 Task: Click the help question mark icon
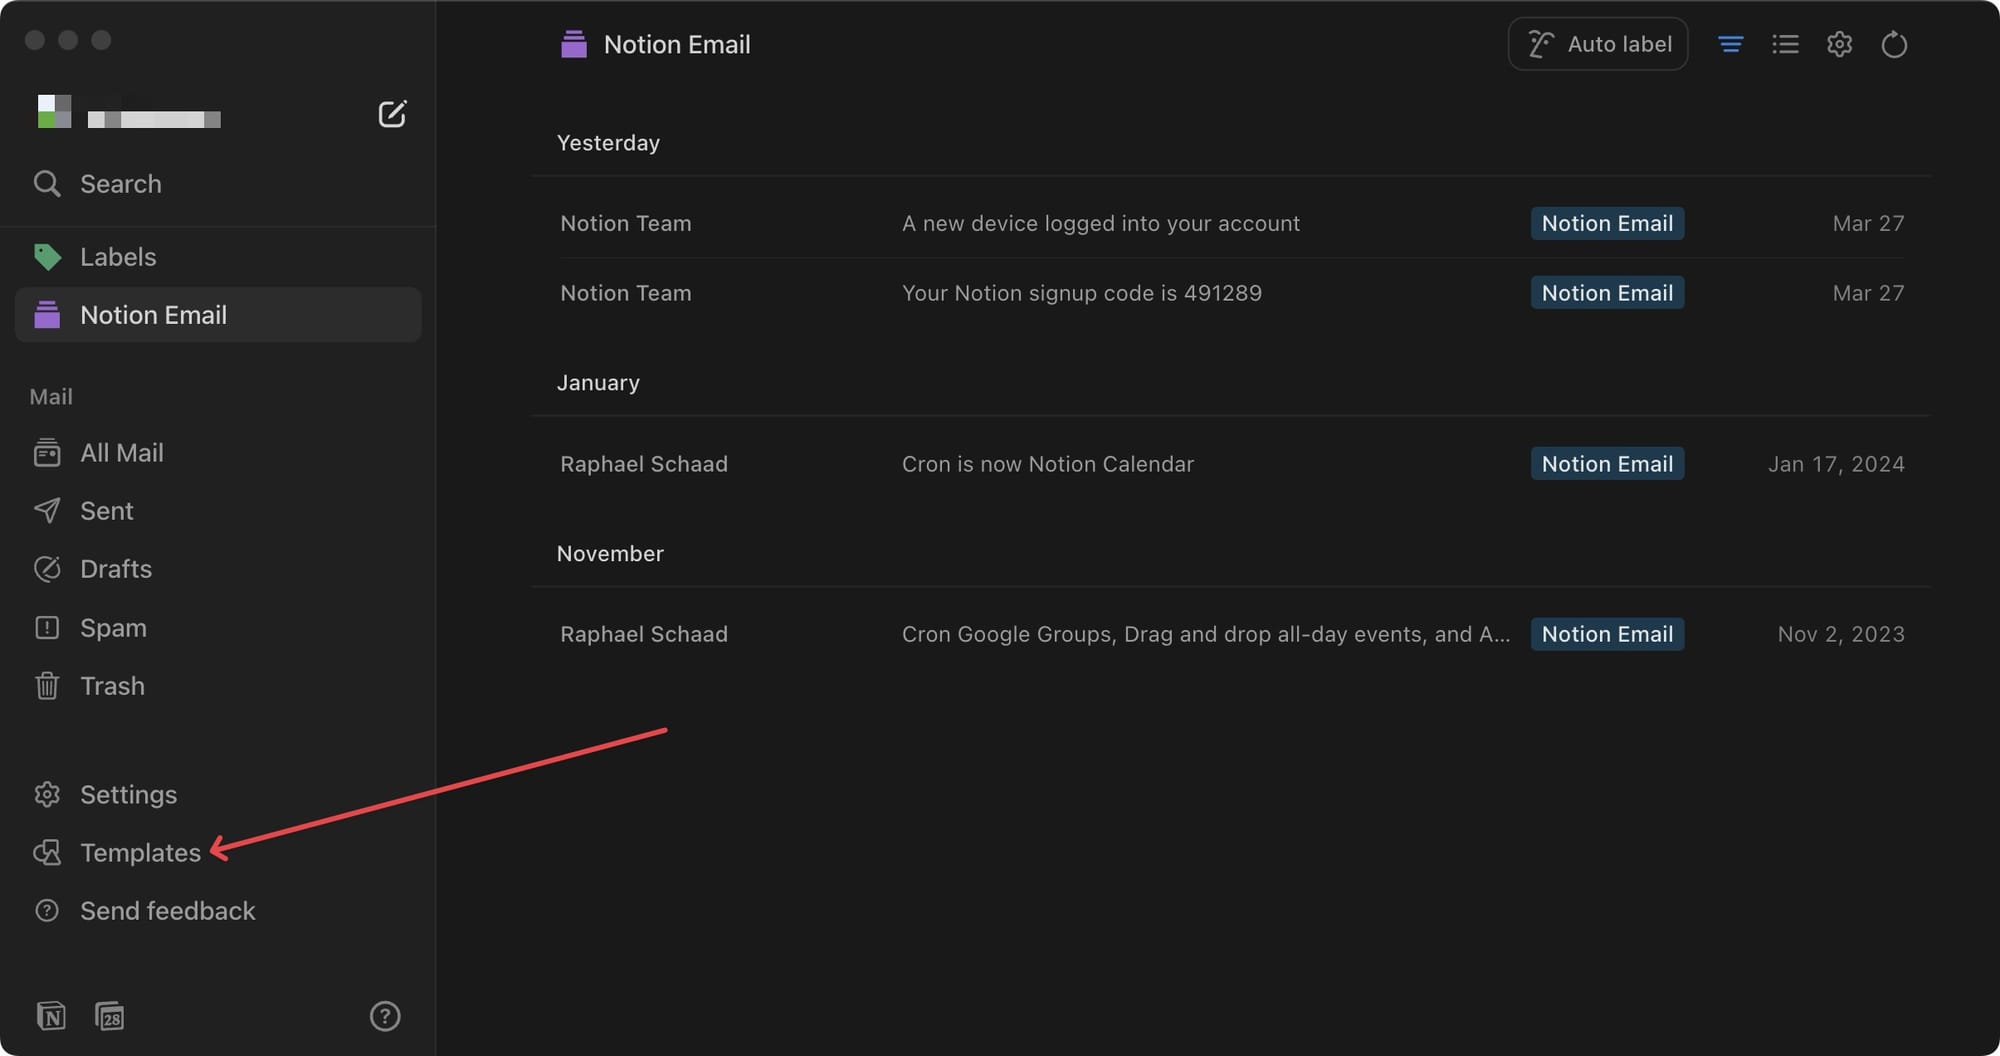coord(385,1016)
